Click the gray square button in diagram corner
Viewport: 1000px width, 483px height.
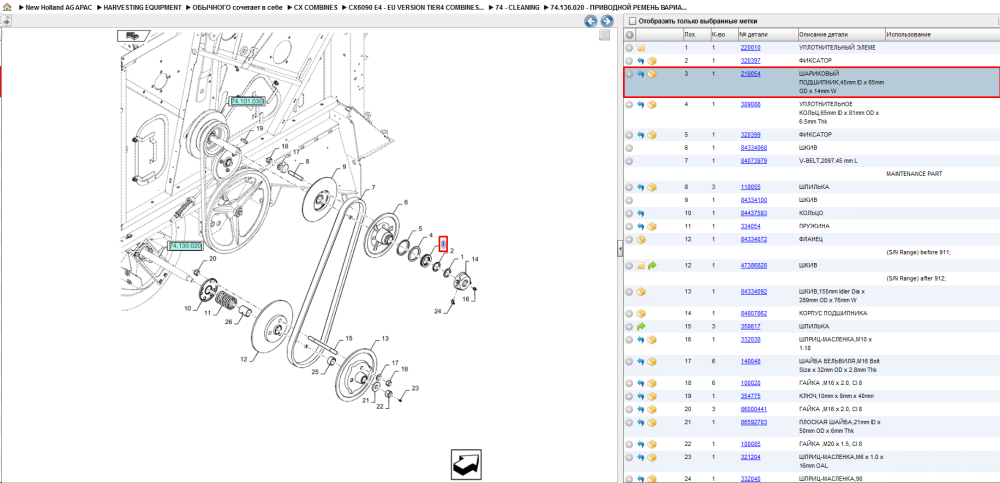click(605, 36)
